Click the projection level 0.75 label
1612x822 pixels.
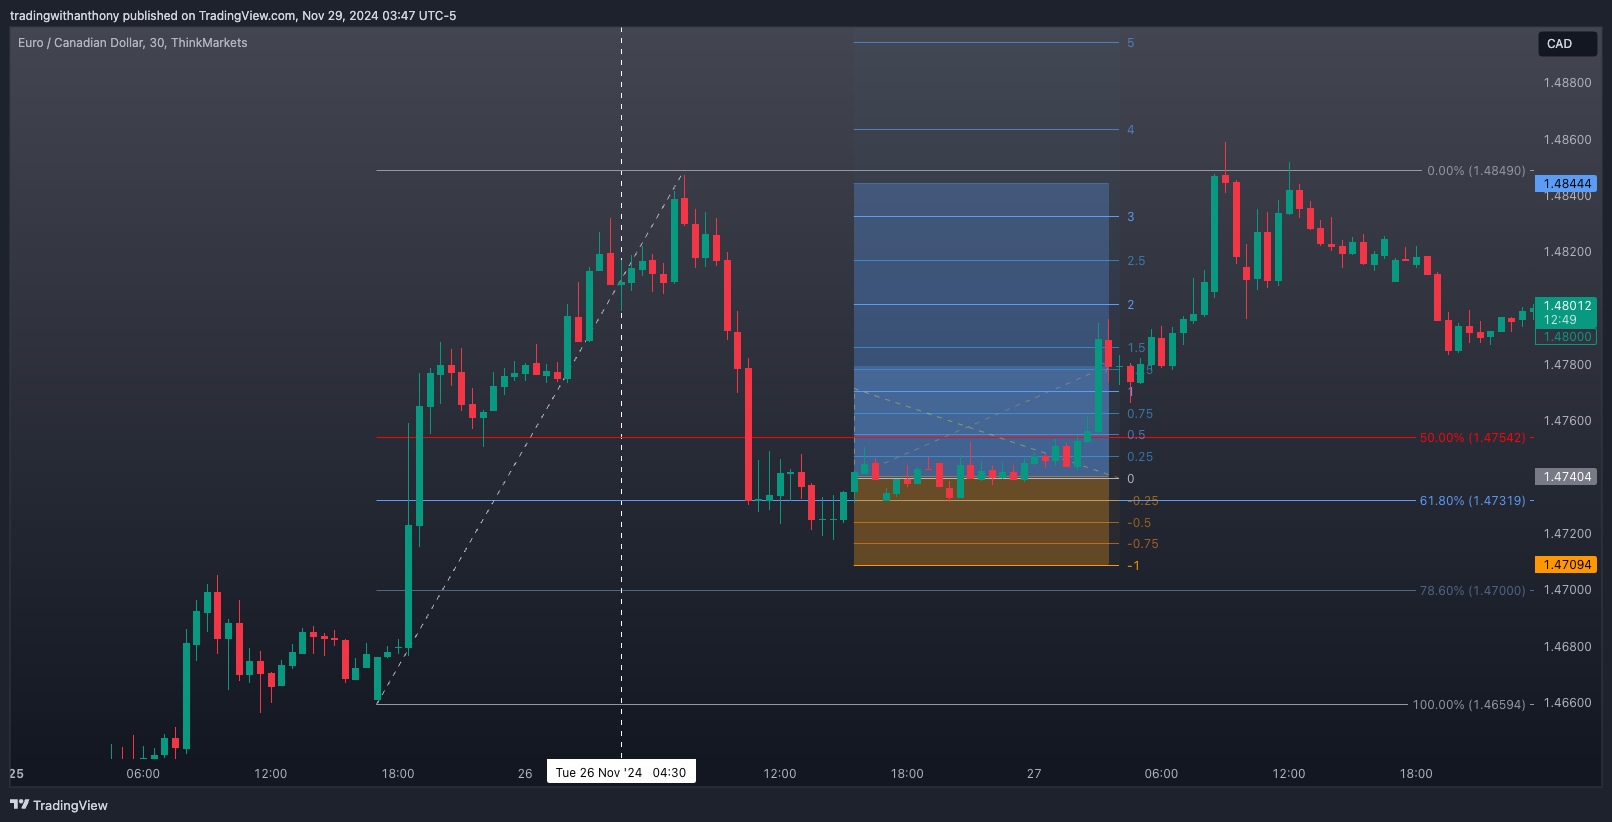coord(1140,414)
